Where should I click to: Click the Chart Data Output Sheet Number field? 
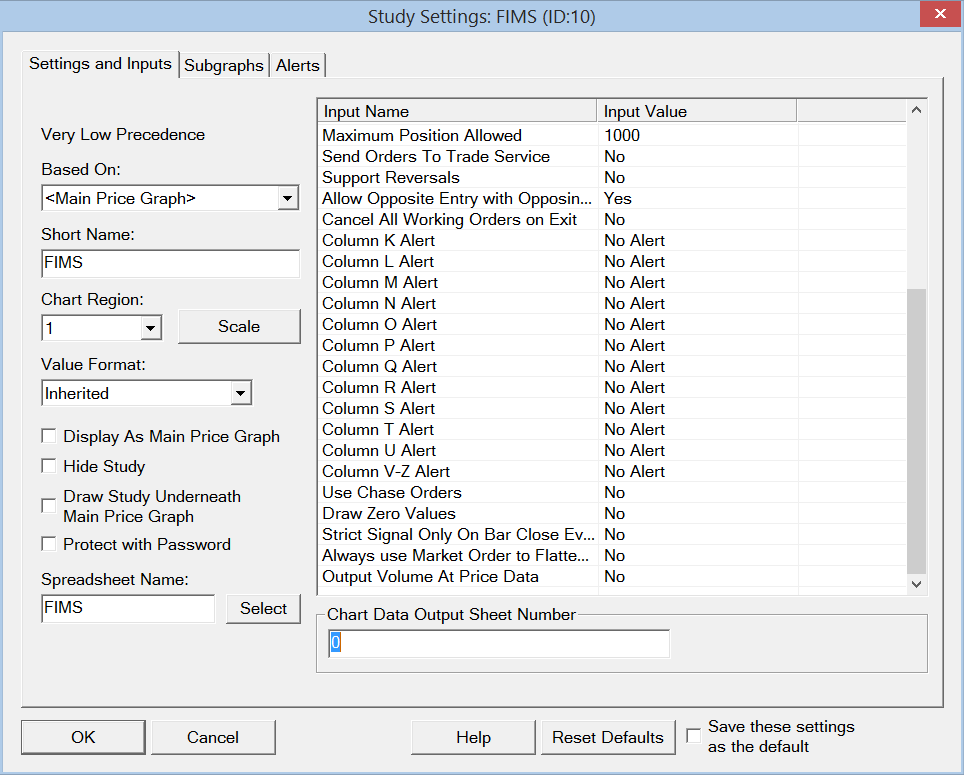pyautogui.click(x=498, y=644)
